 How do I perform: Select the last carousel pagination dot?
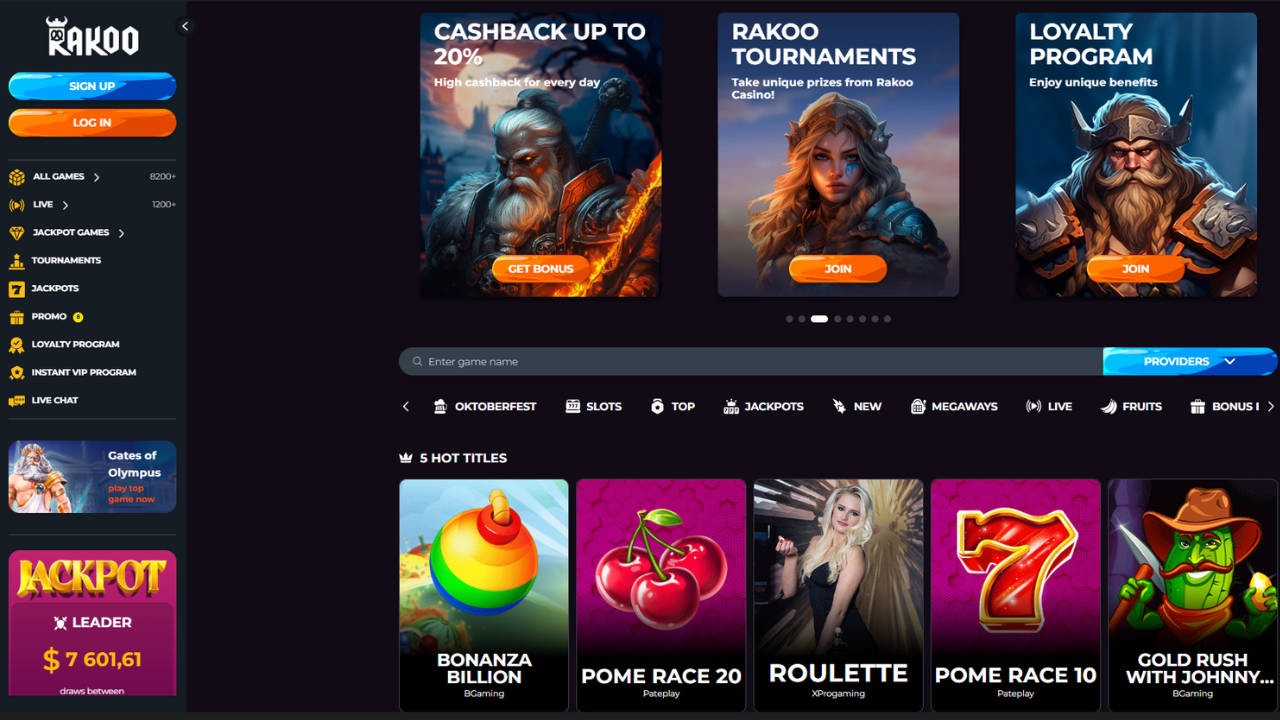[887, 319]
